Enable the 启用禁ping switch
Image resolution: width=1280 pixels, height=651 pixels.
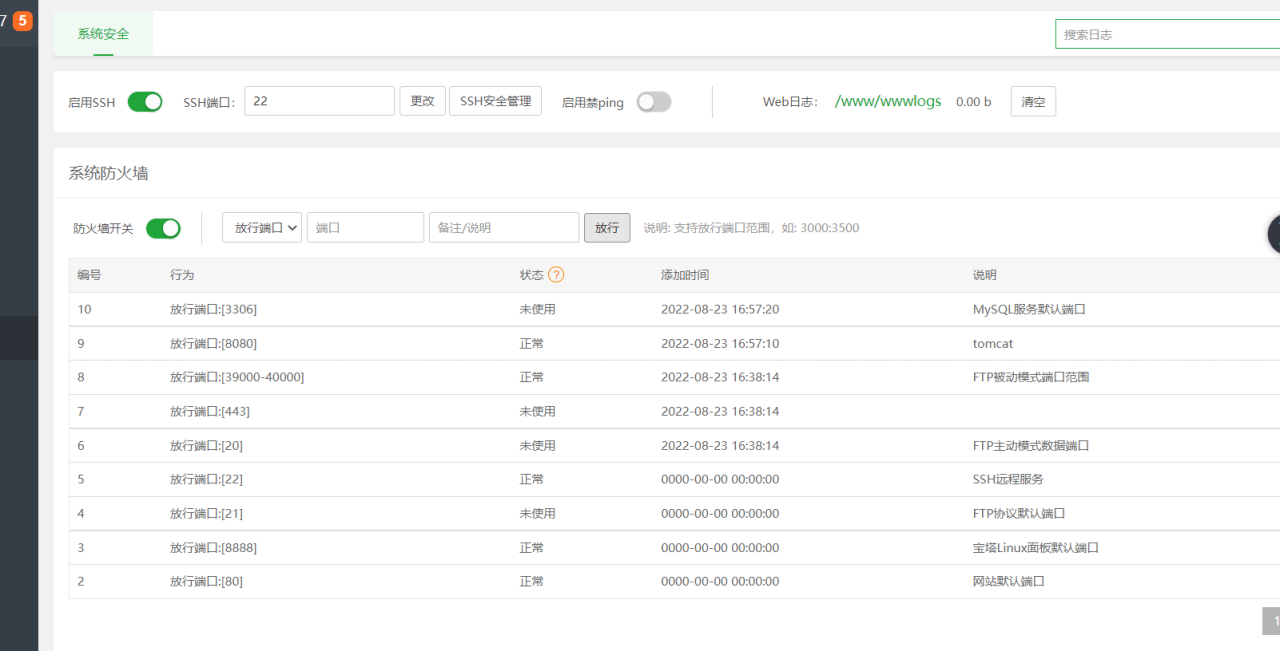[x=654, y=102]
